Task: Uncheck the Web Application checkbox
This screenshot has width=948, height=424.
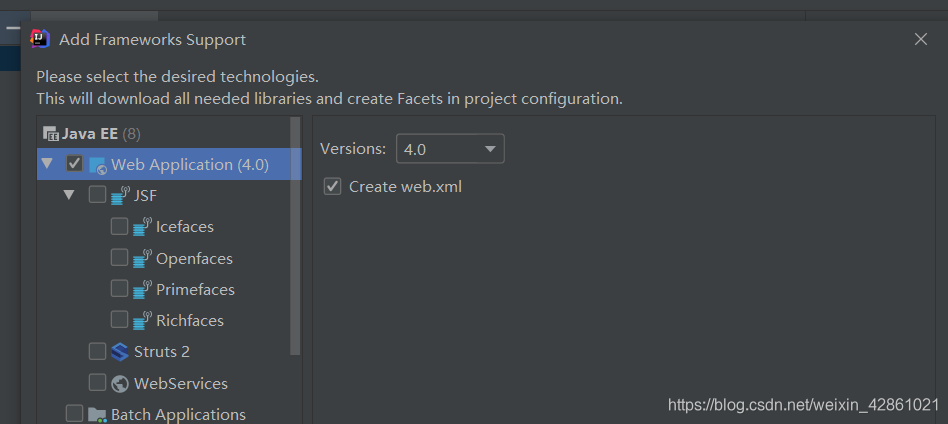Action: click(74, 164)
